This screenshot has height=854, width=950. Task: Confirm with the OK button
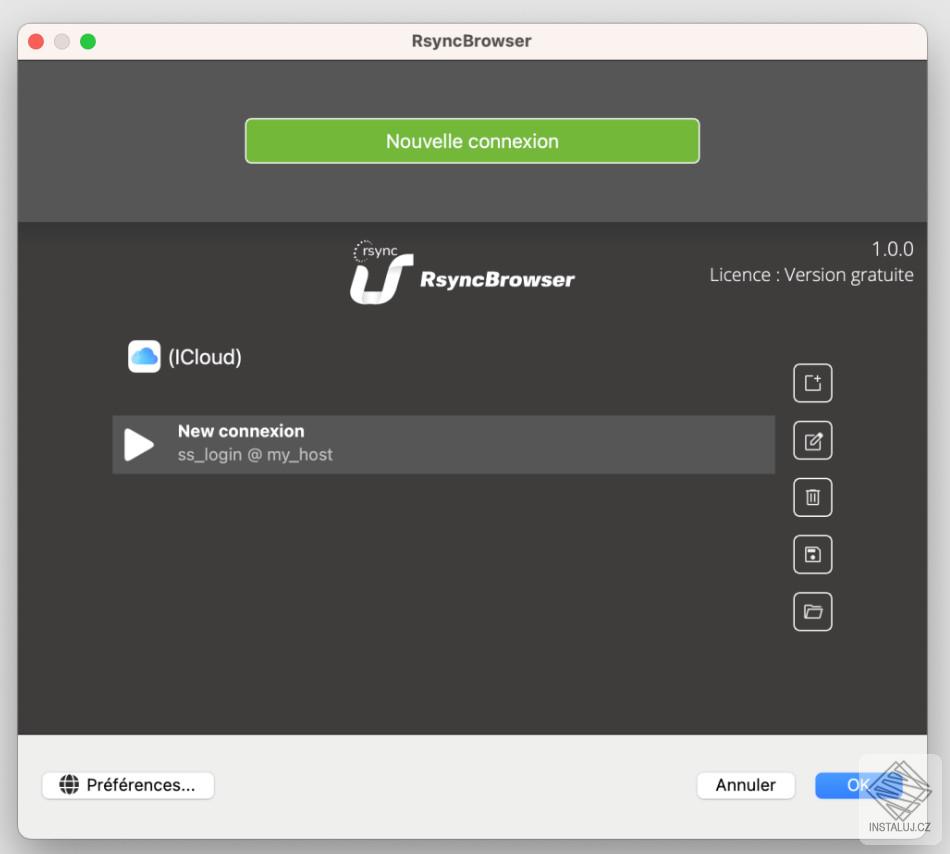[x=862, y=785]
